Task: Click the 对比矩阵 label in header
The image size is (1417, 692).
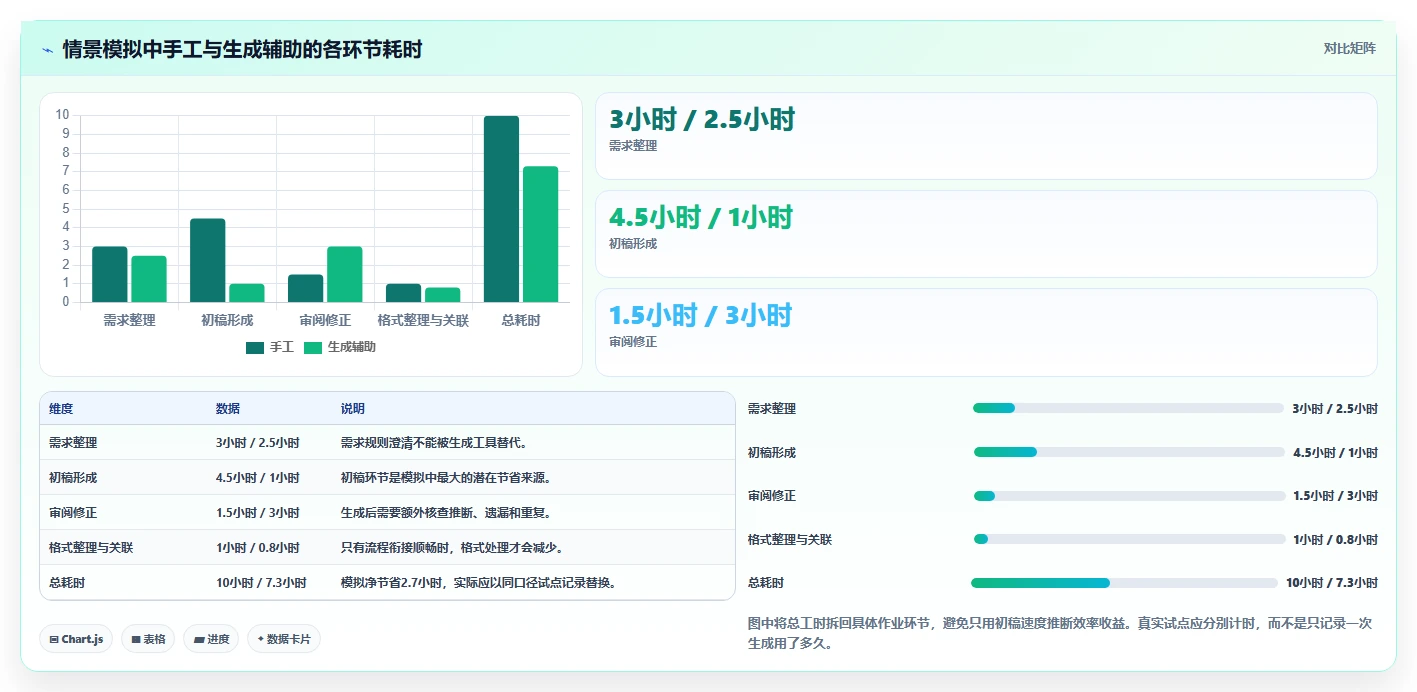Action: click(x=1349, y=48)
